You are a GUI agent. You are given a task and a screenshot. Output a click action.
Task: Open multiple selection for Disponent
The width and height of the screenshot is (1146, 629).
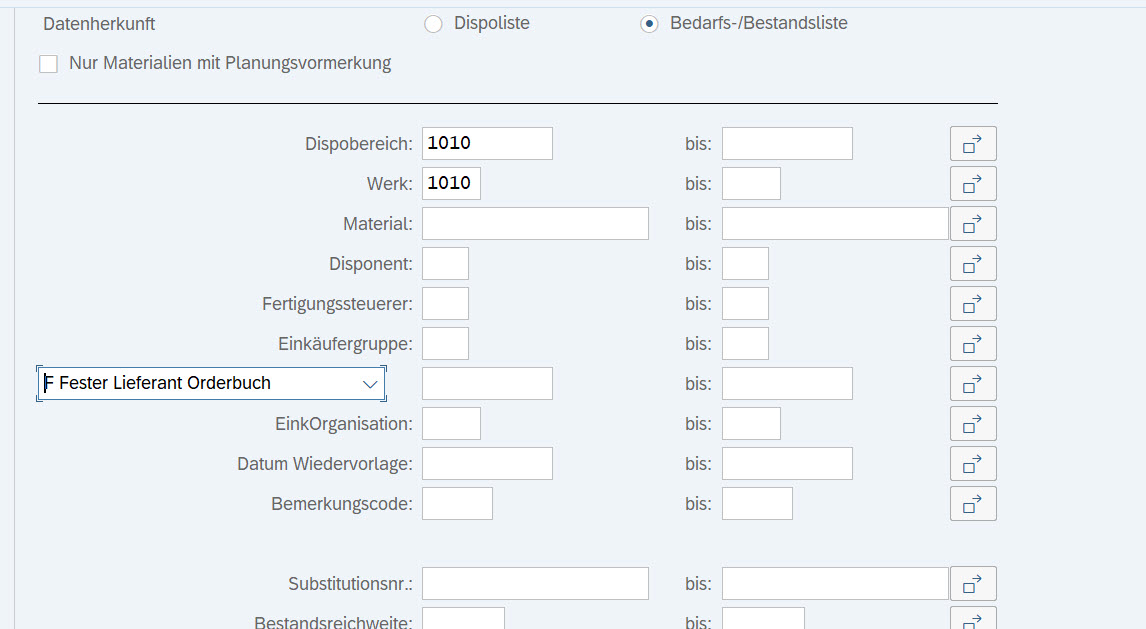tap(973, 264)
